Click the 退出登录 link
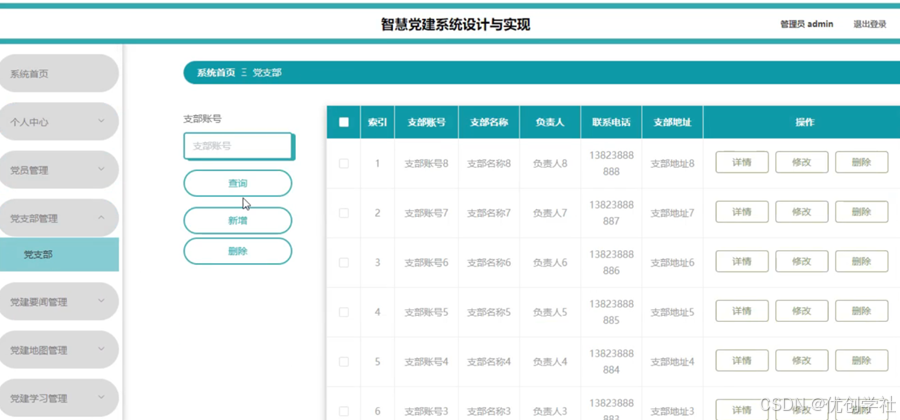The image size is (900, 420). click(x=870, y=25)
